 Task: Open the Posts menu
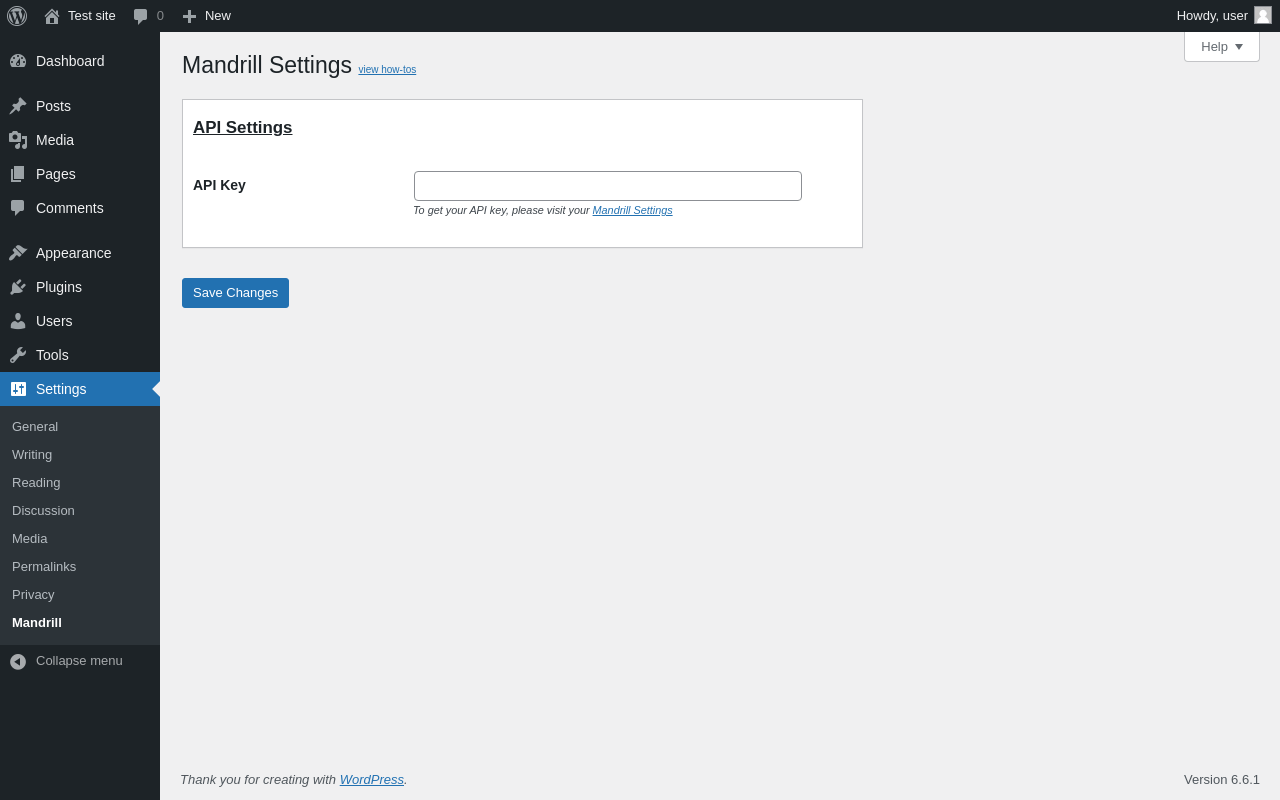click(80, 106)
